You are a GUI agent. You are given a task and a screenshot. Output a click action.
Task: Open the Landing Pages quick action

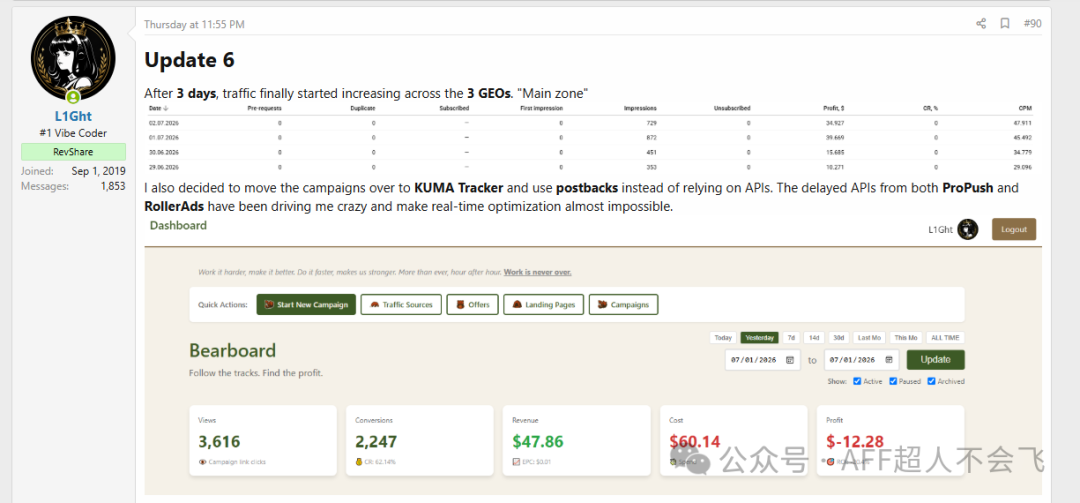[x=544, y=305]
